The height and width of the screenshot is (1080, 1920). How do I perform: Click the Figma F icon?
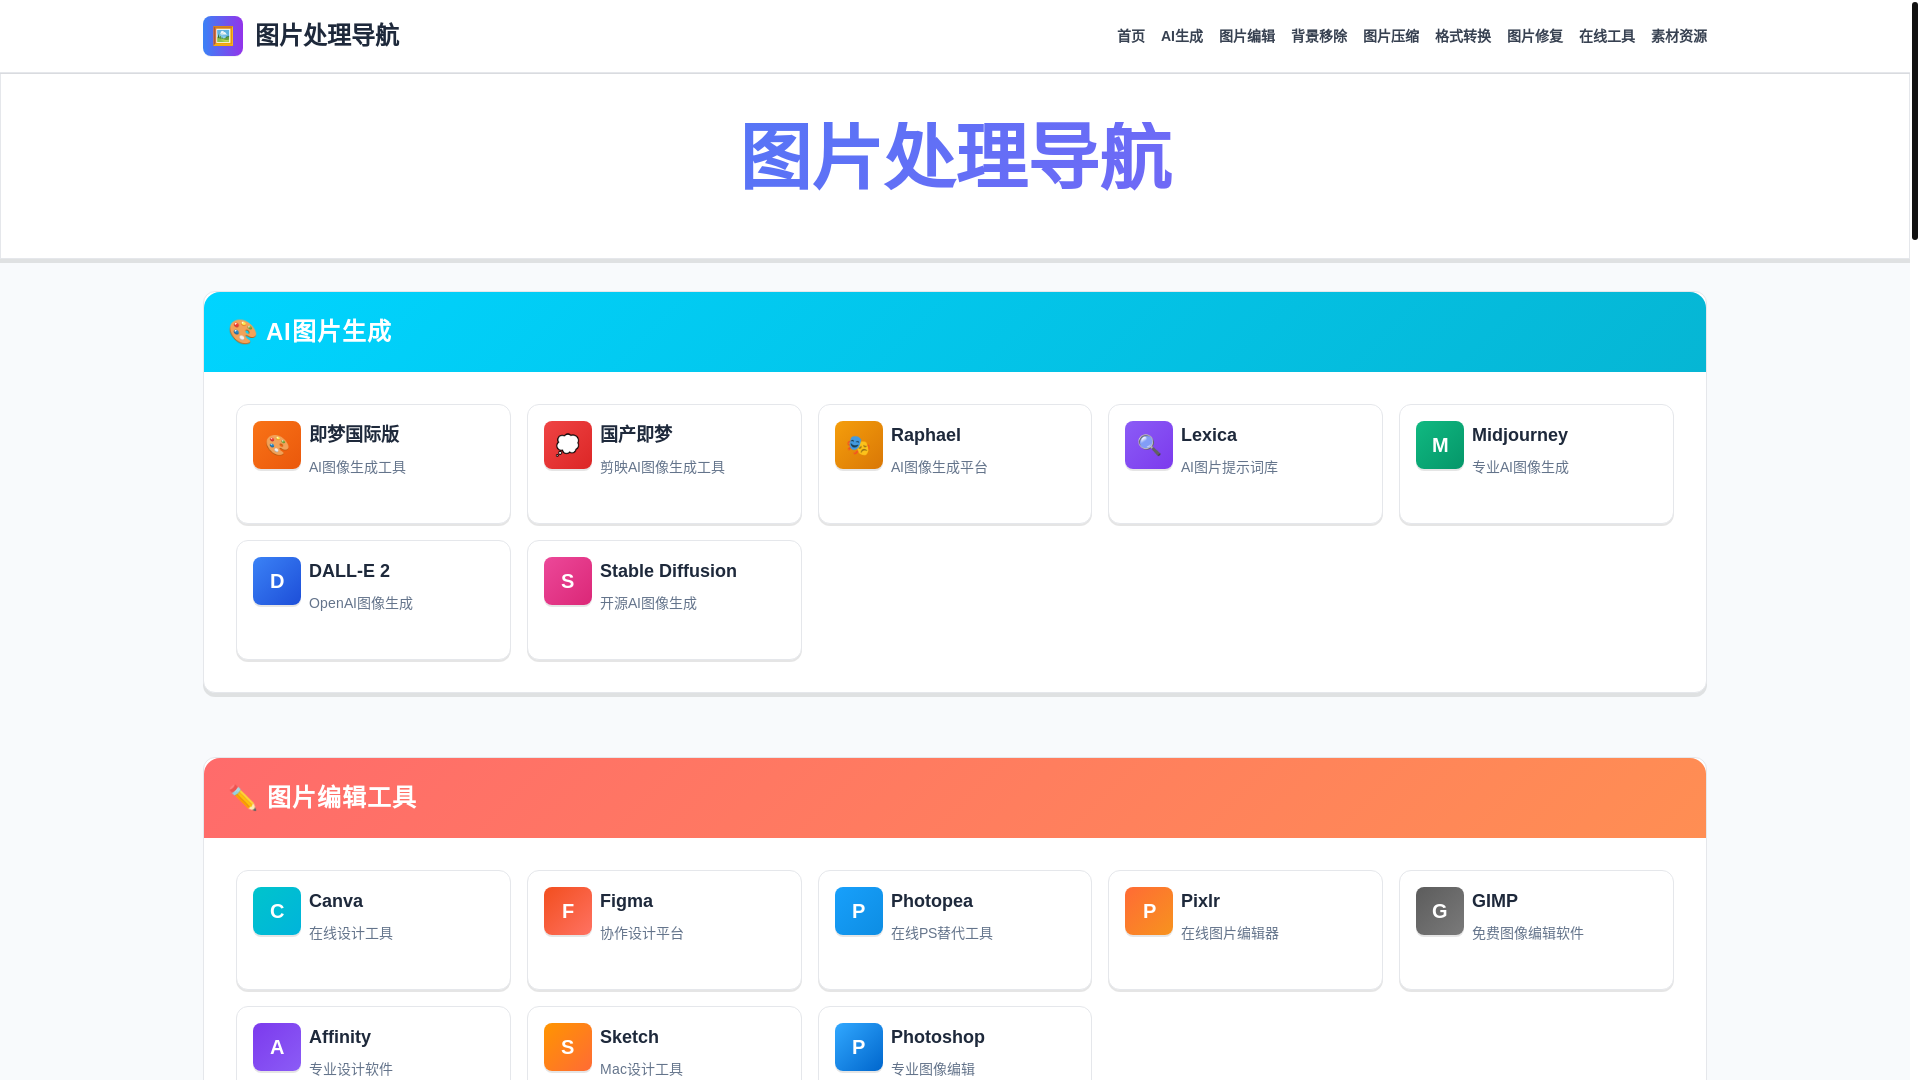[568, 911]
